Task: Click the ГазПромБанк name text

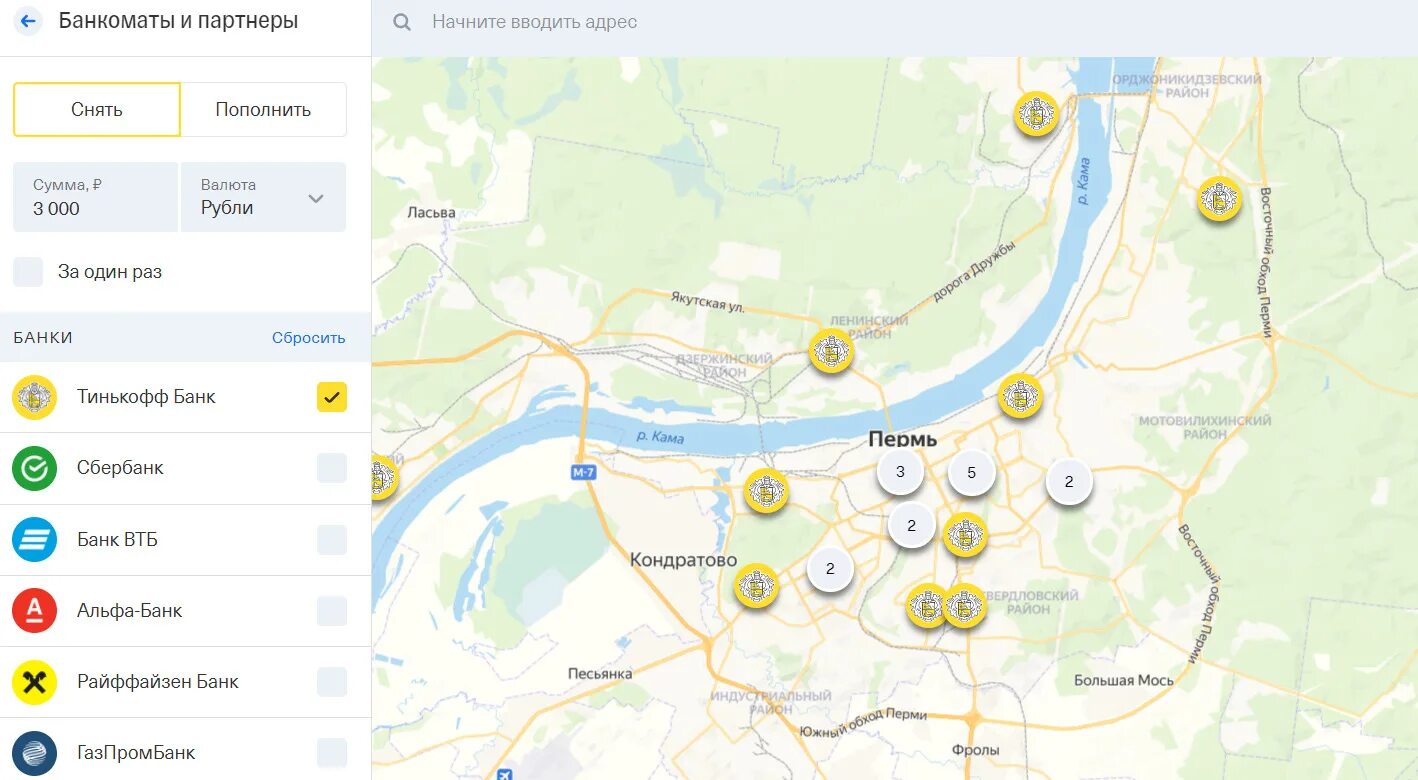Action: [136, 753]
